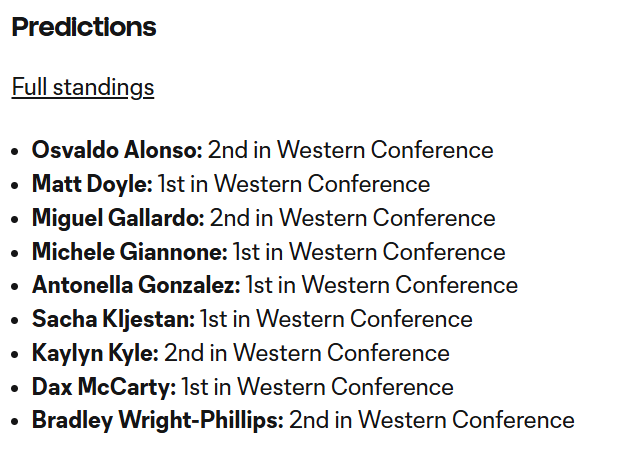622x453 pixels.
Task: Click Michele Giannone's 1st in Western Conference prediction
Action: click(370, 252)
